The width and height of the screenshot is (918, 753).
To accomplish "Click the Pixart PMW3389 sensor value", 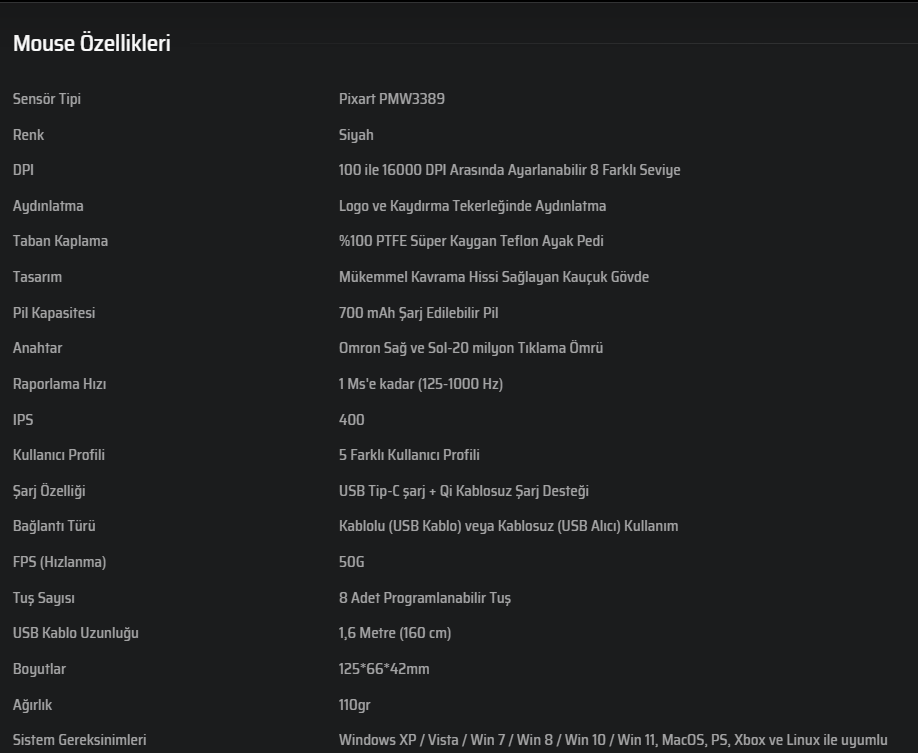I will pyautogui.click(x=392, y=99).
